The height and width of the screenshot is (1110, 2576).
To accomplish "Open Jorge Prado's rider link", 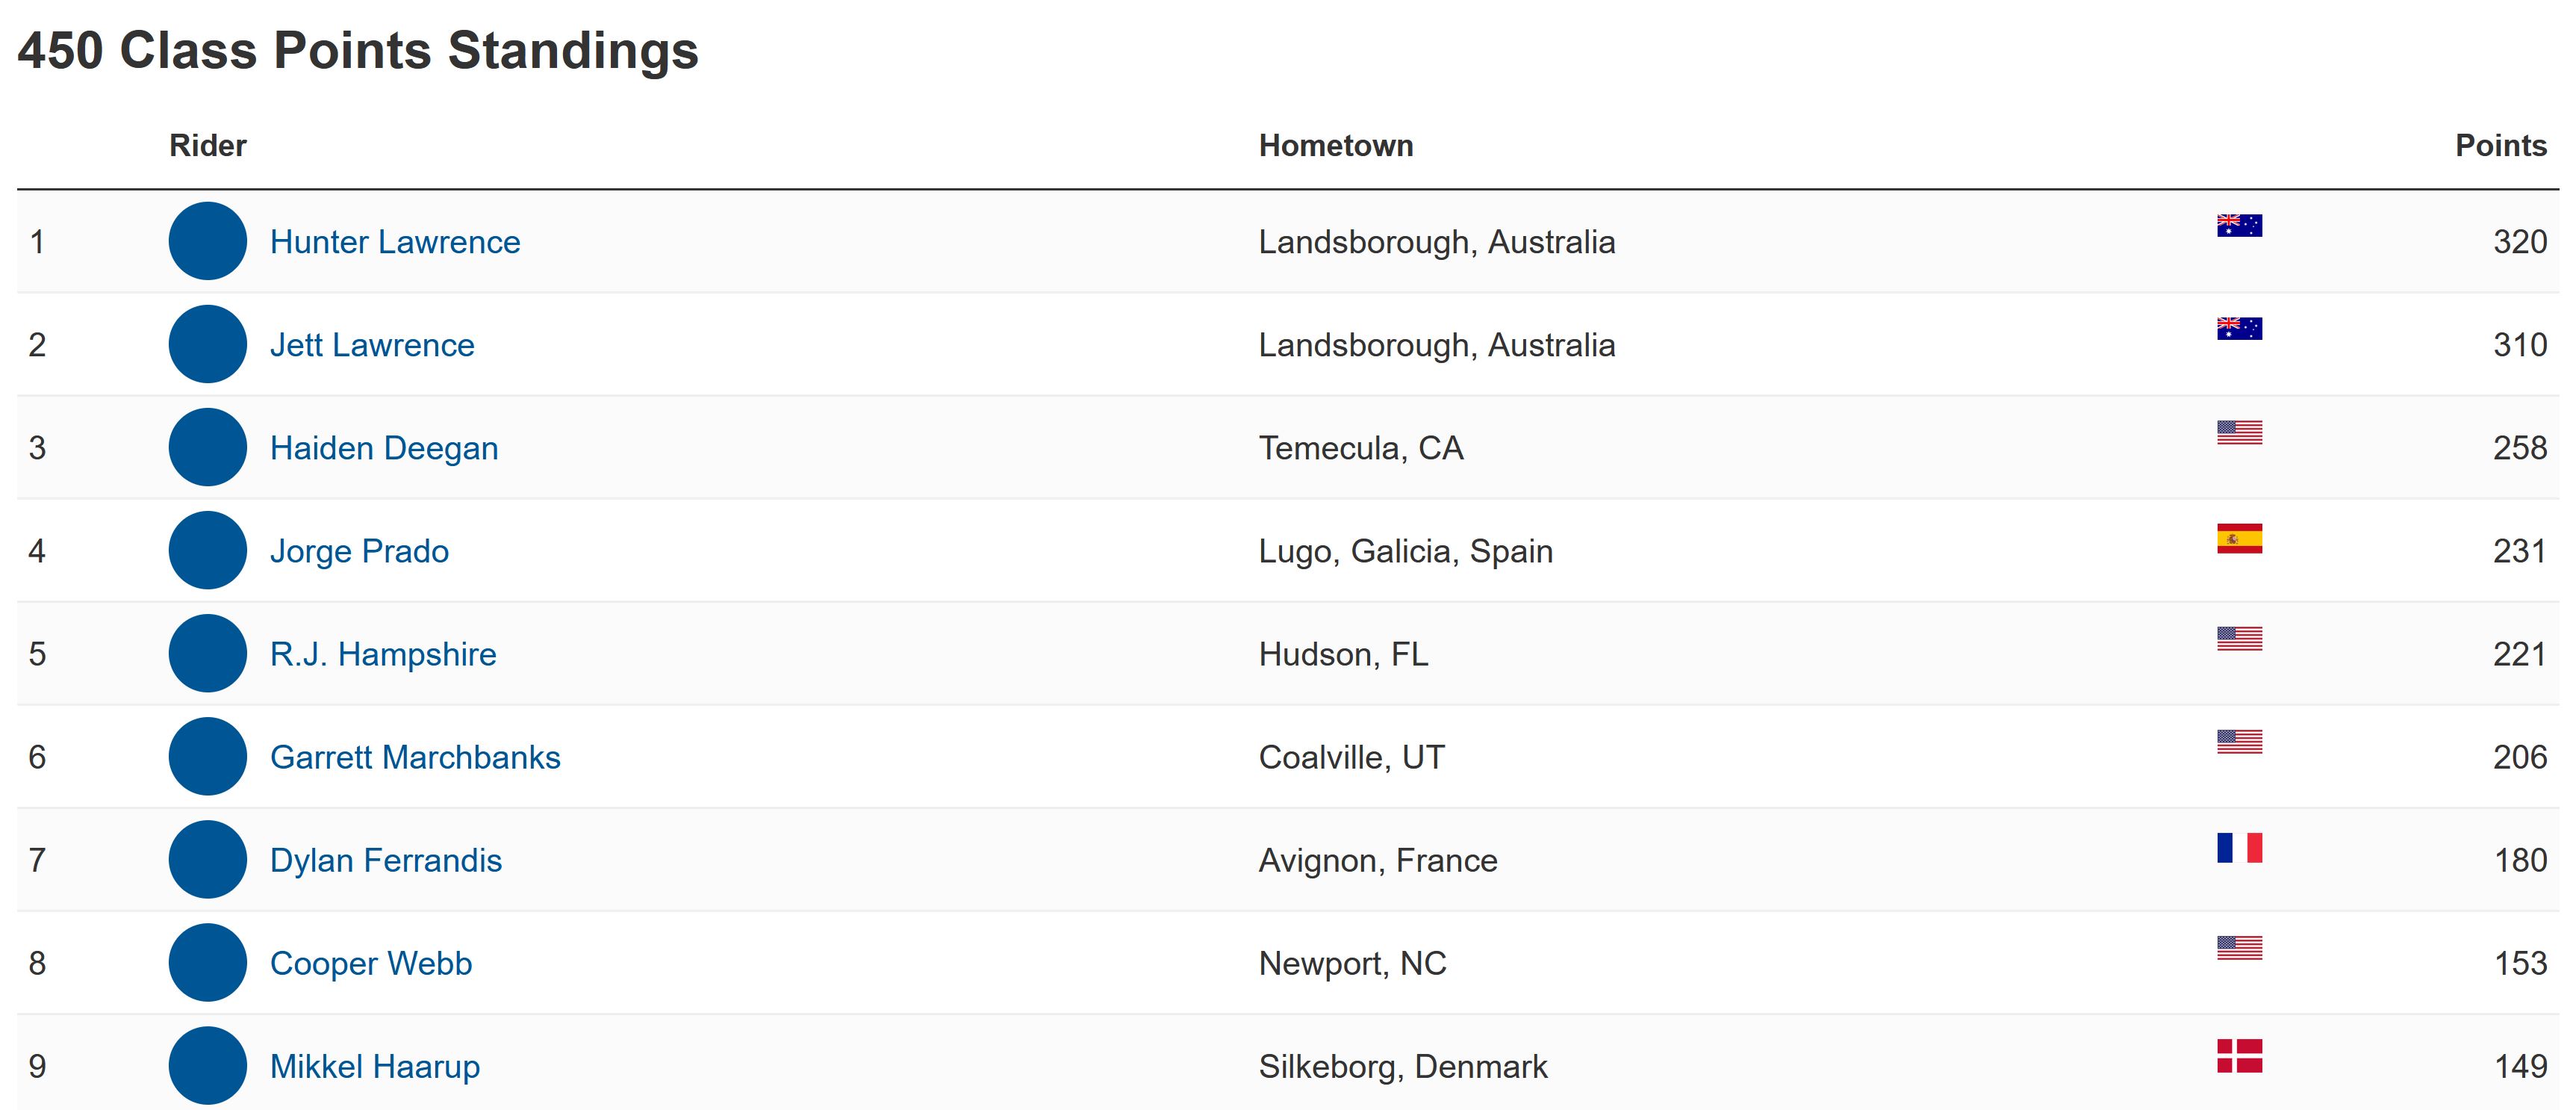I will (359, 551).
